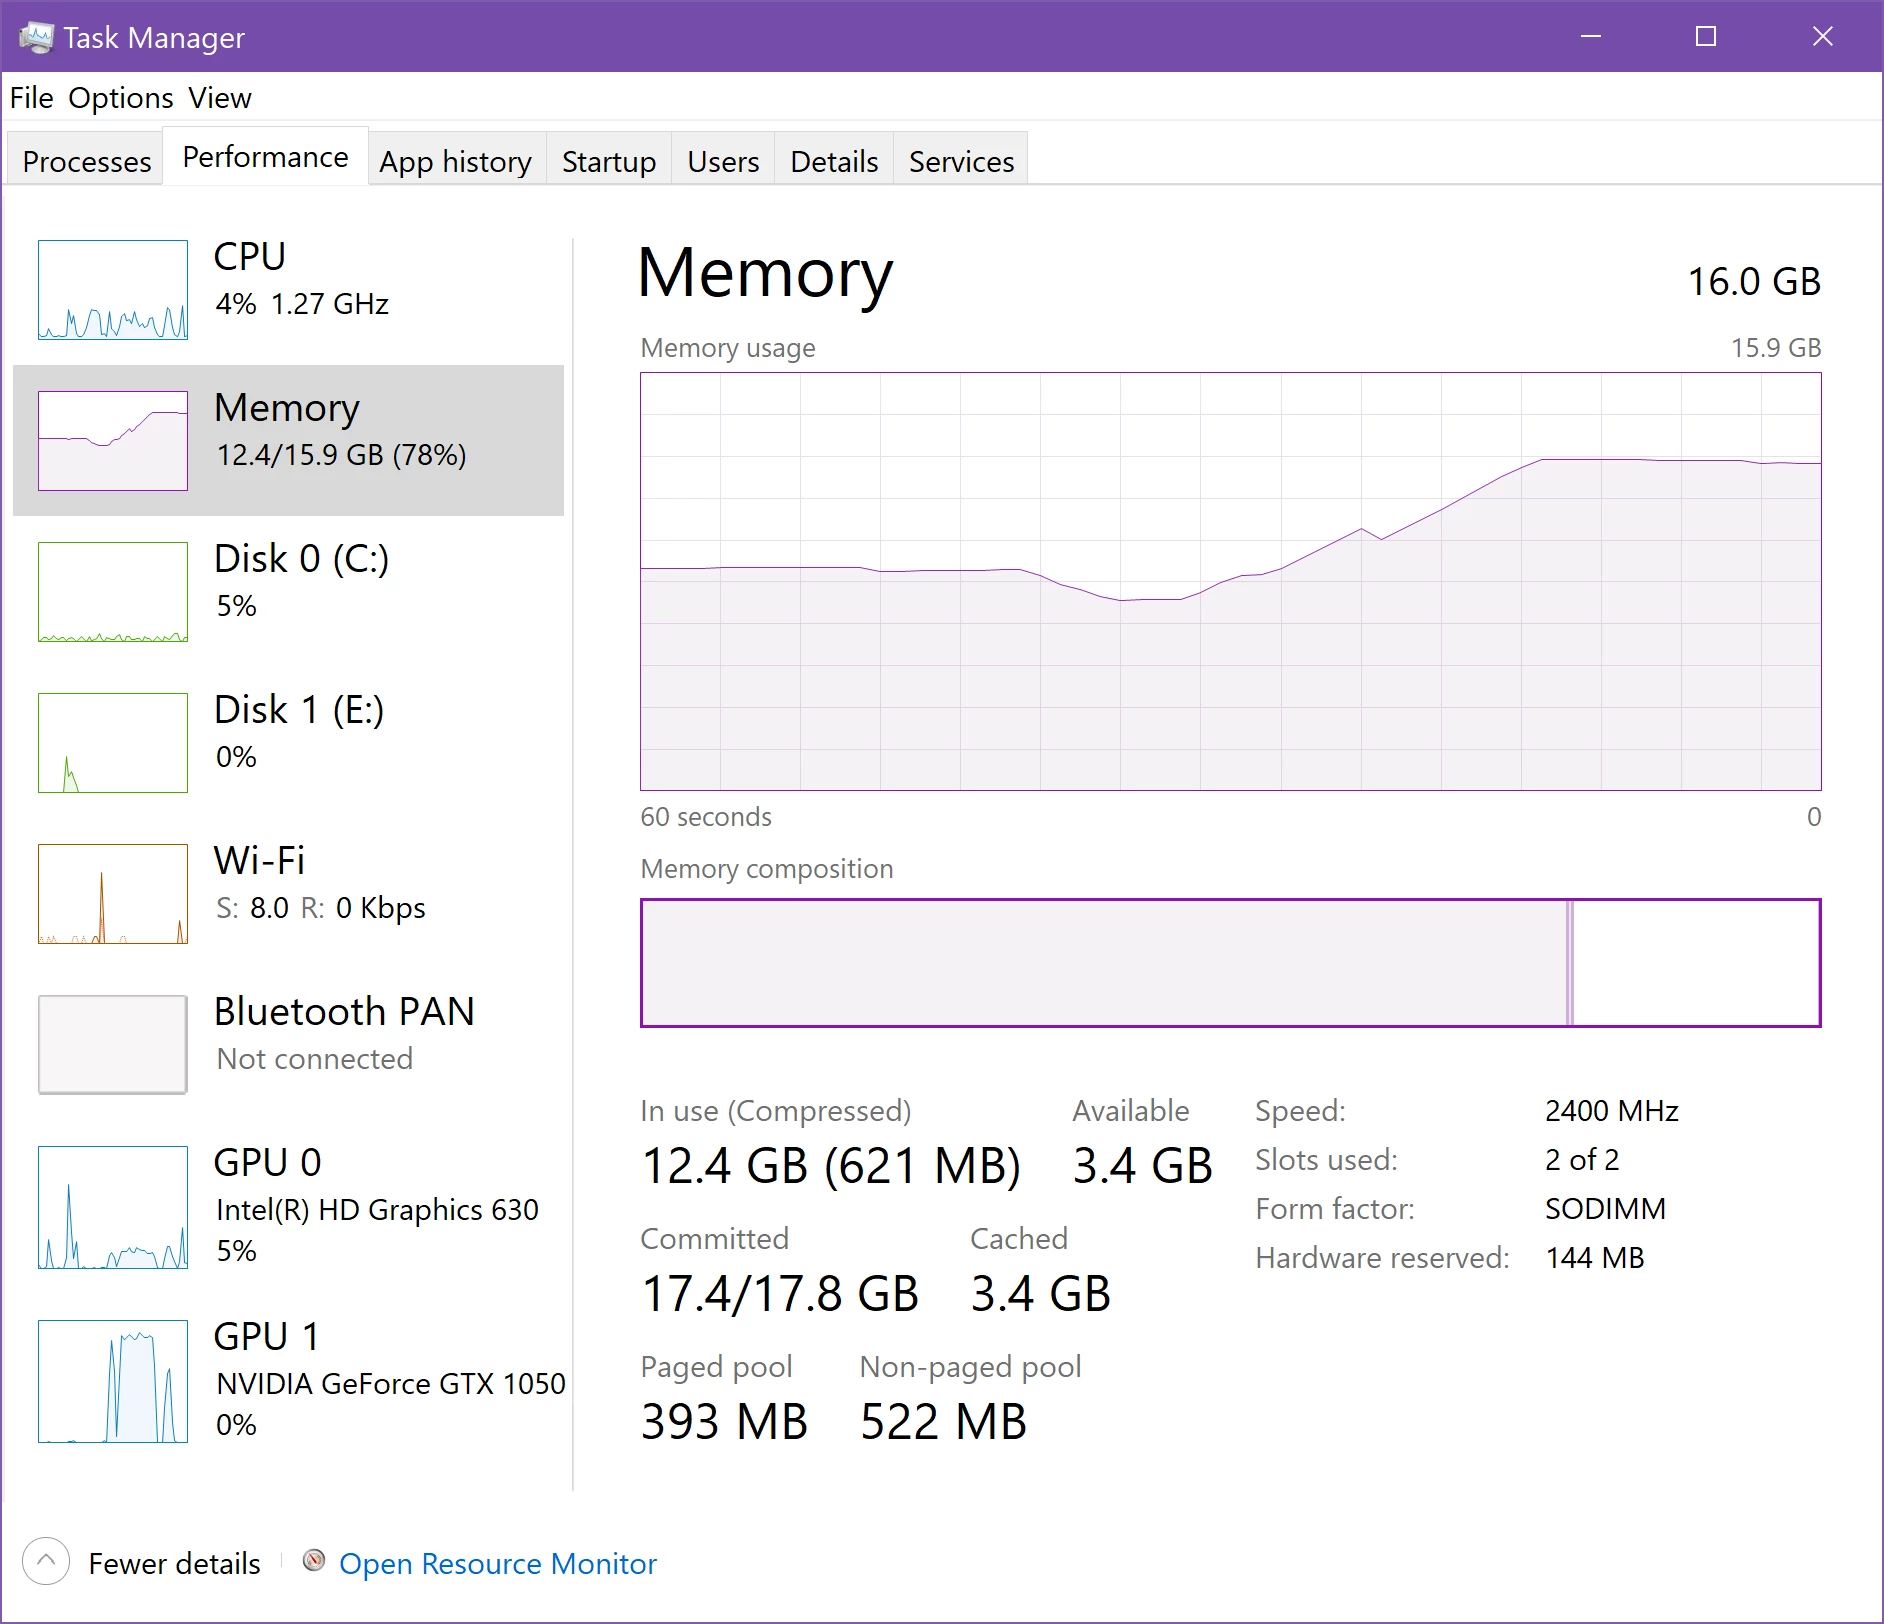Click the in-use segment of Memory composition bar
Image resolution: width=1884 pixels, height=1624 pixels.
pyautogui.click(x=1104, y=963)
